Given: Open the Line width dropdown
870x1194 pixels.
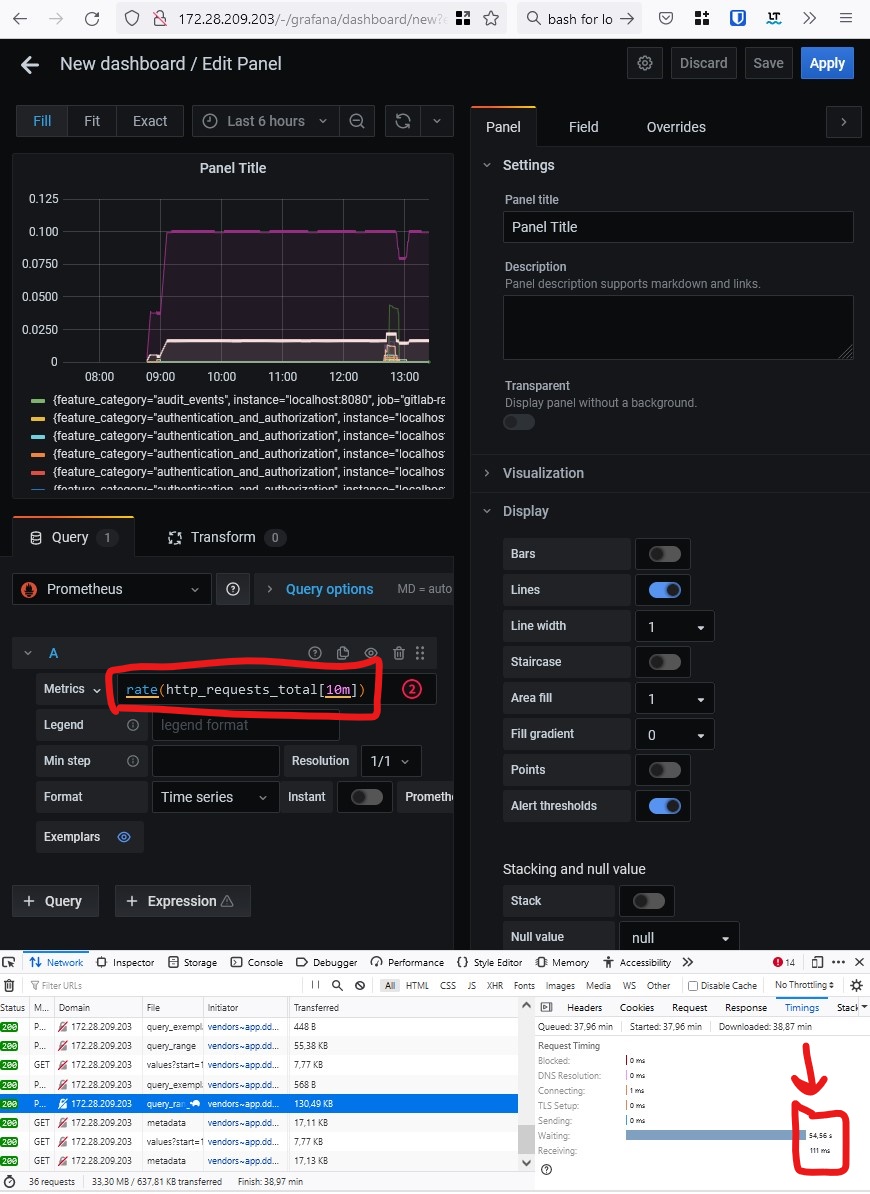Looking at the screenshot, I should click(674, 627).
